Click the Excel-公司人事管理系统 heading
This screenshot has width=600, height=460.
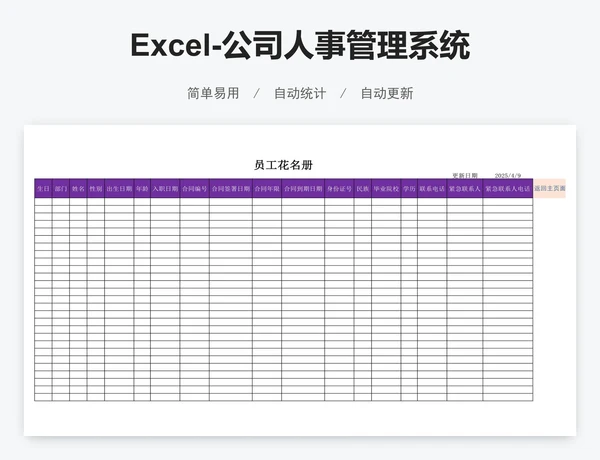pyautogui.click(x=300, y=46)
